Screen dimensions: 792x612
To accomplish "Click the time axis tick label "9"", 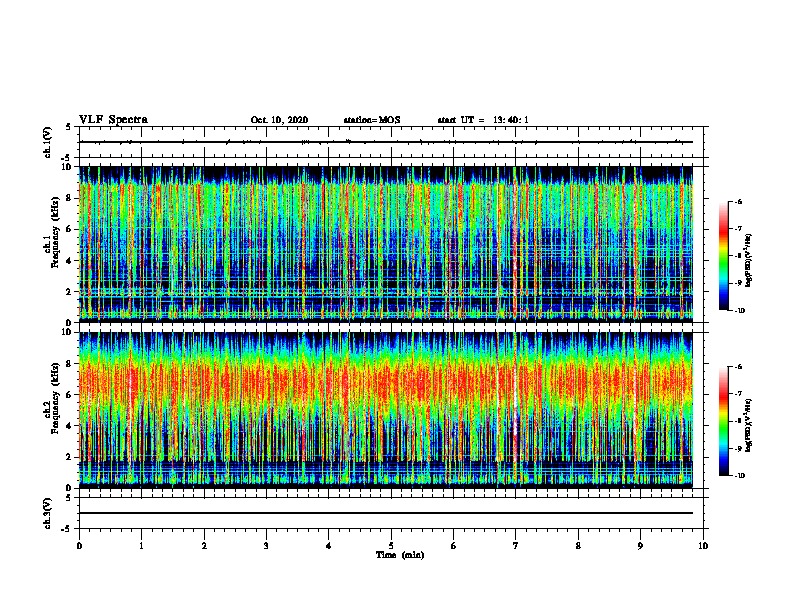I will (x=640, y=545).
